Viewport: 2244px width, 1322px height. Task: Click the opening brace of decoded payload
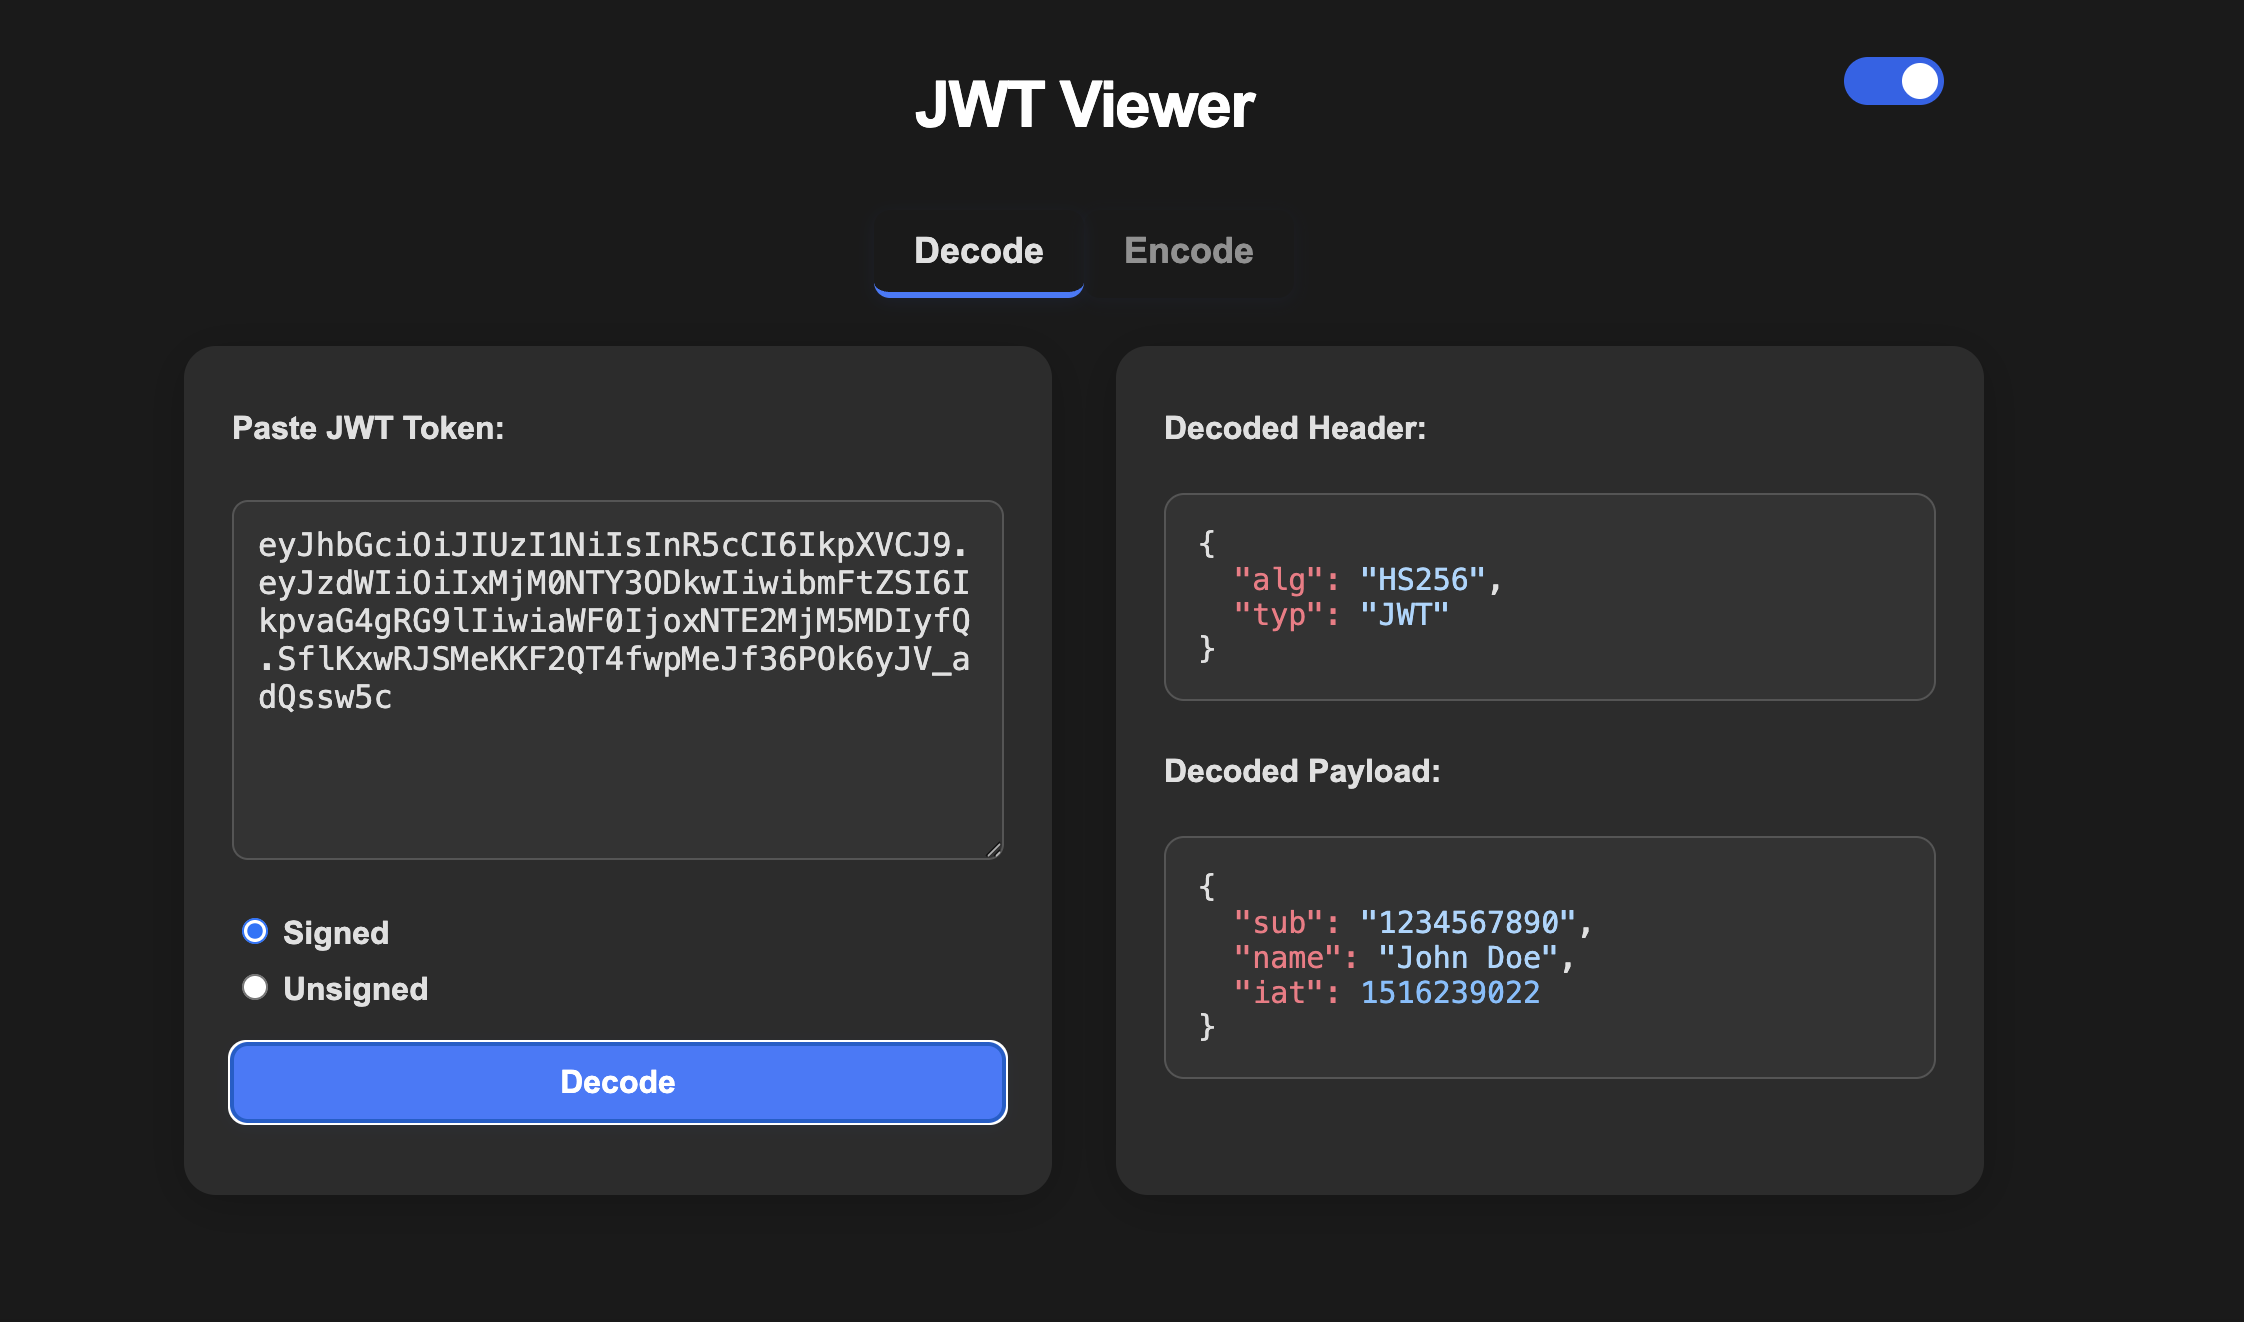1207,886
